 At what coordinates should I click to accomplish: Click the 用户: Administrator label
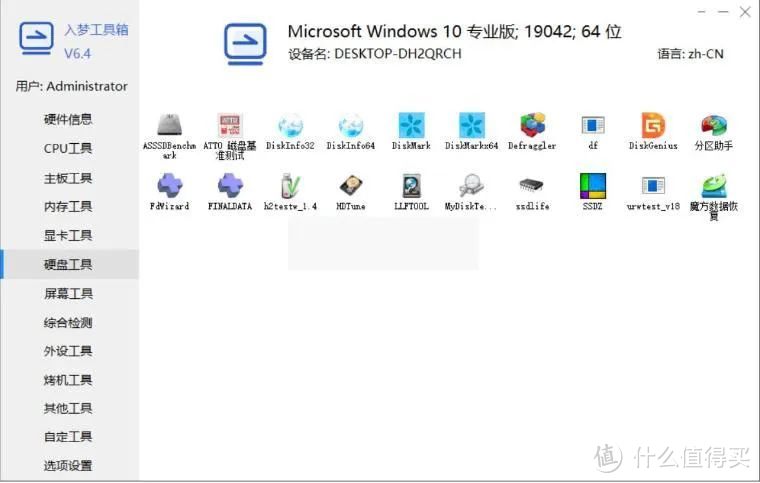[71, 86]
